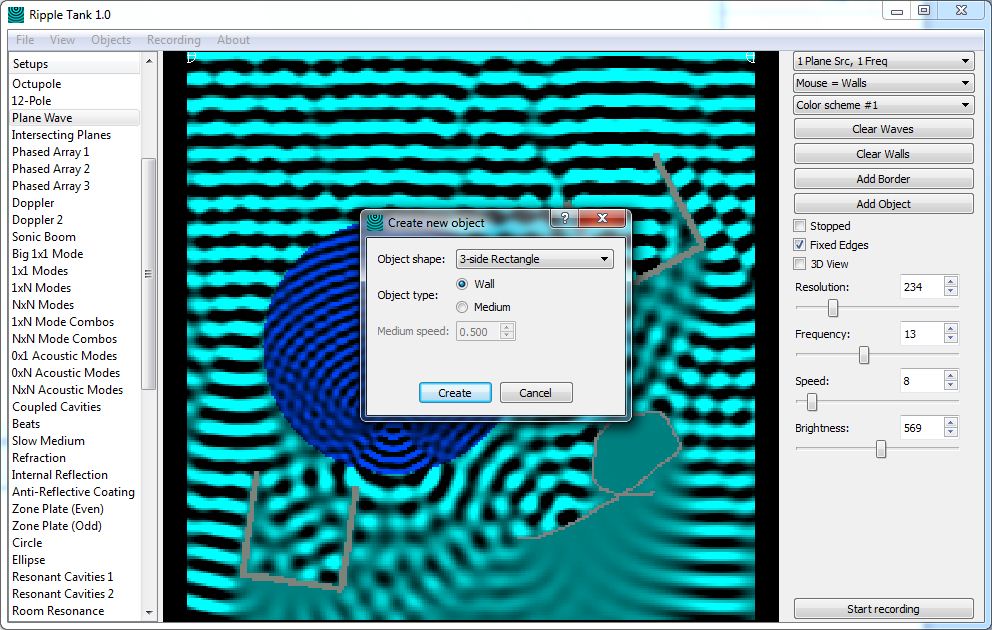Screen dimensions: 992x630
Task: Click the Clear Walls button
Action: click(x=883, y=154)
